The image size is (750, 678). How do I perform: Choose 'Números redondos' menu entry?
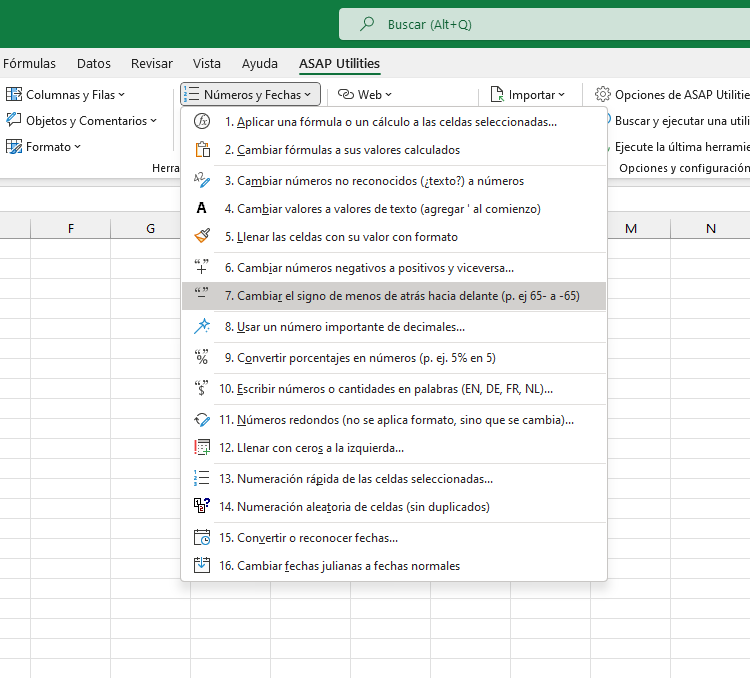[x=394, y=420]
